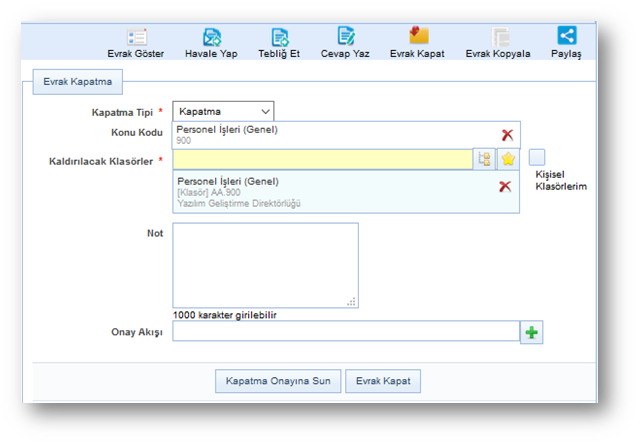The image size is (640, 445).
Task: Focus the Kaldırılacak Klasörler yellow field
Action: tap(322, 160)
